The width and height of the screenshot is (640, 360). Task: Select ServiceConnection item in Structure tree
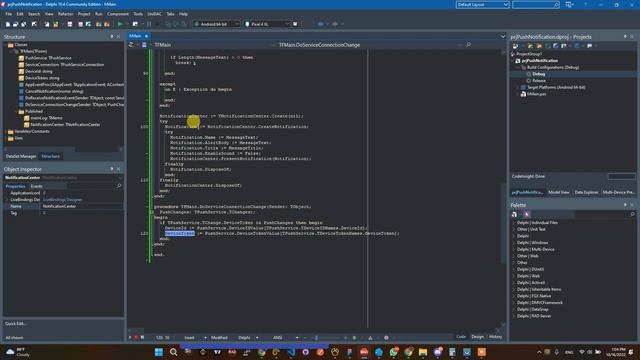(64, 64)
